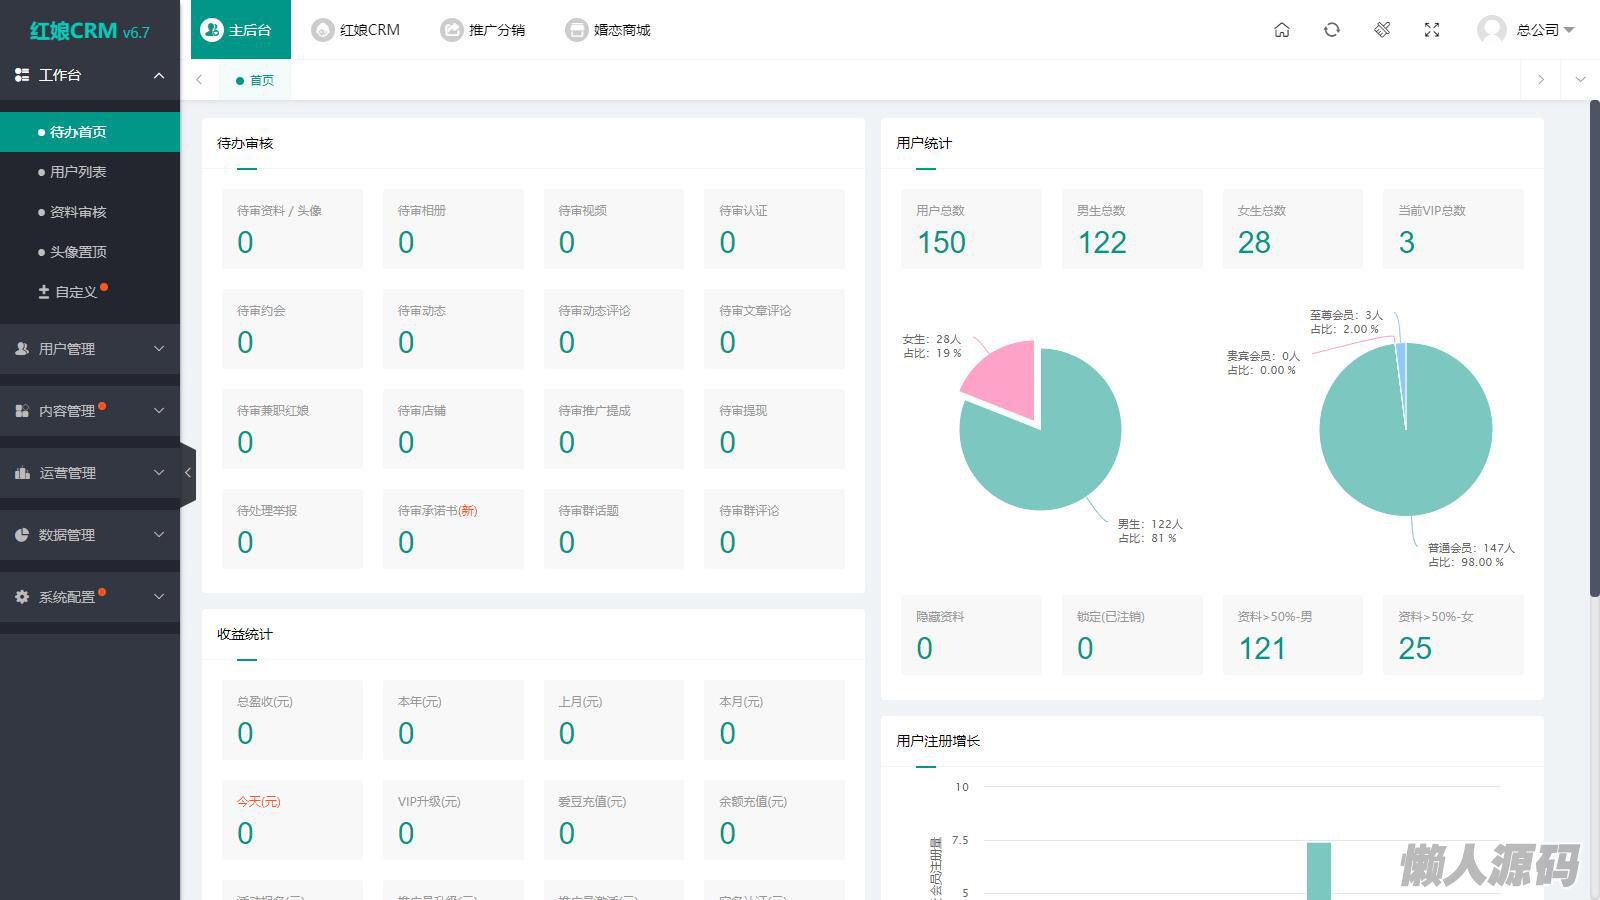1600x900 pixels.
Task: Expand the 系统配置 sidebar menu
Action: (x=90, y=597)
